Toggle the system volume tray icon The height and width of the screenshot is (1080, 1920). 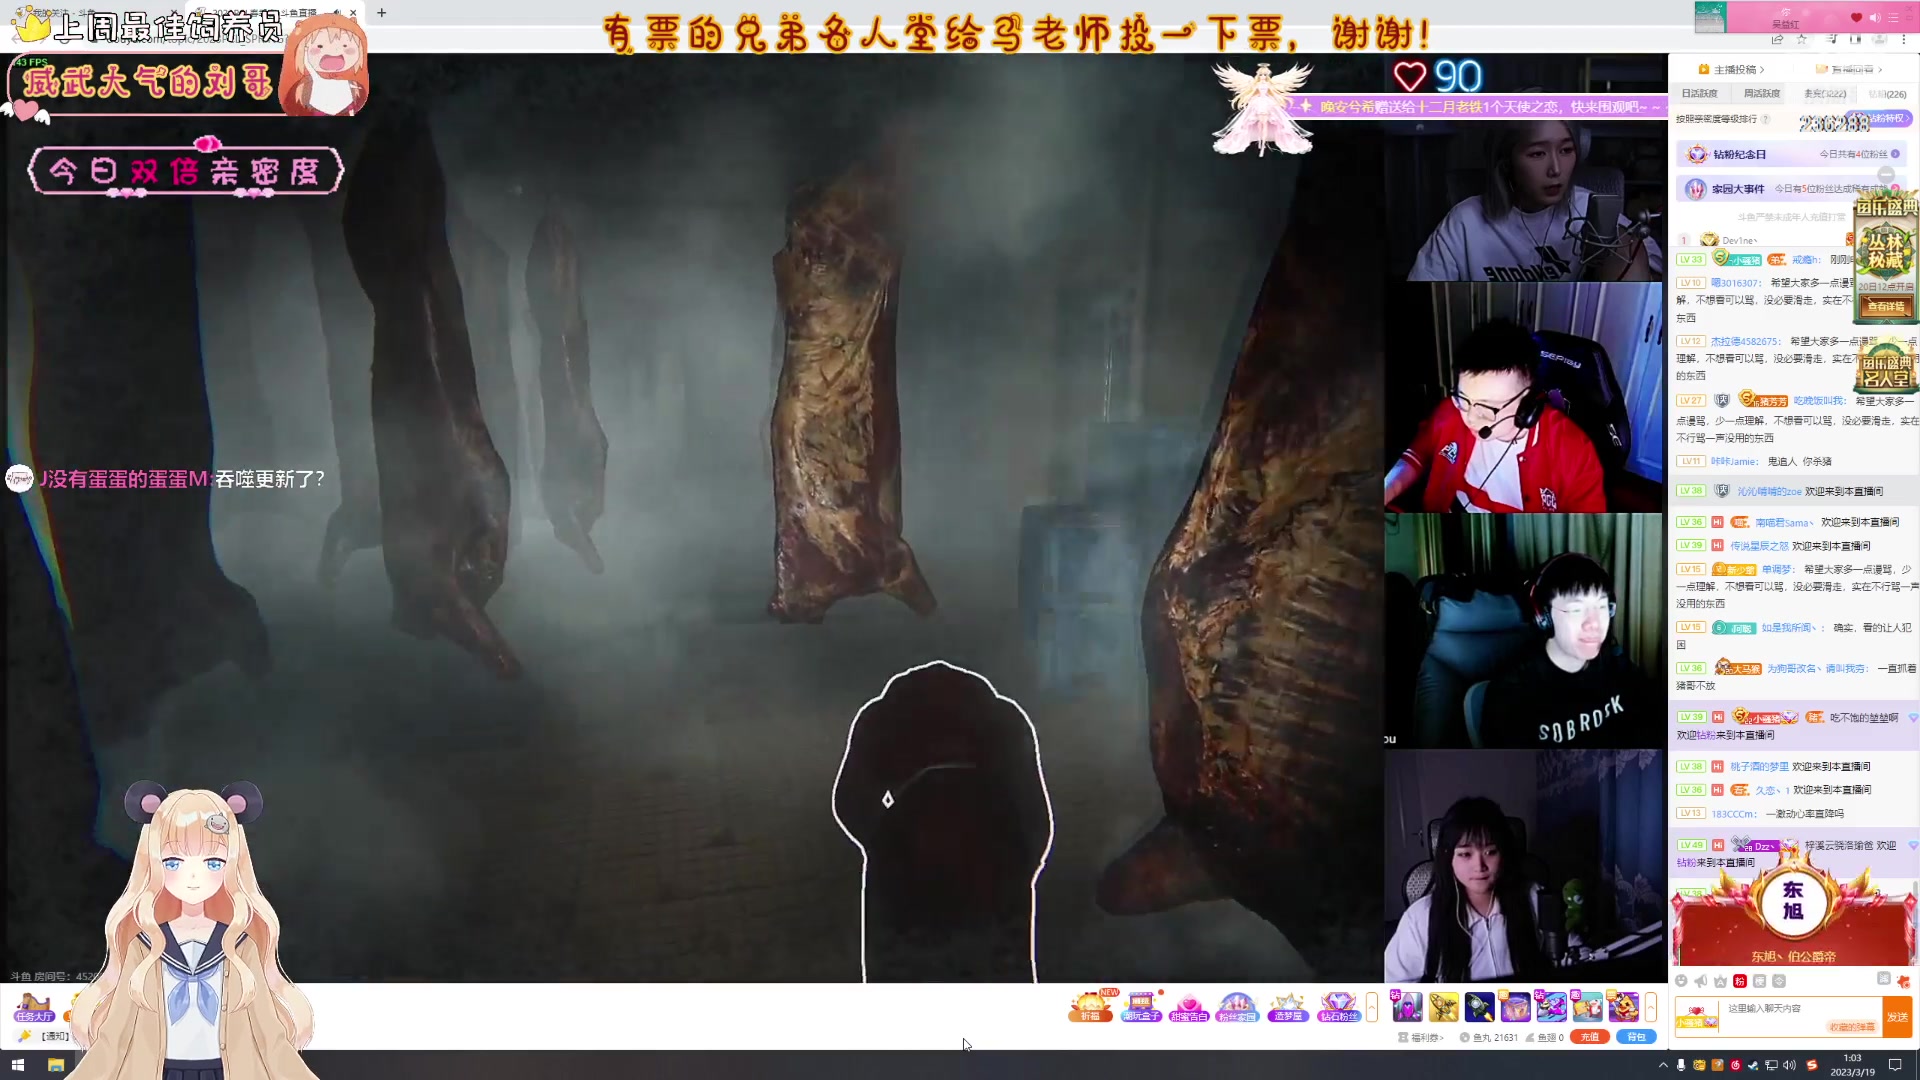tap(1790, 1065)
